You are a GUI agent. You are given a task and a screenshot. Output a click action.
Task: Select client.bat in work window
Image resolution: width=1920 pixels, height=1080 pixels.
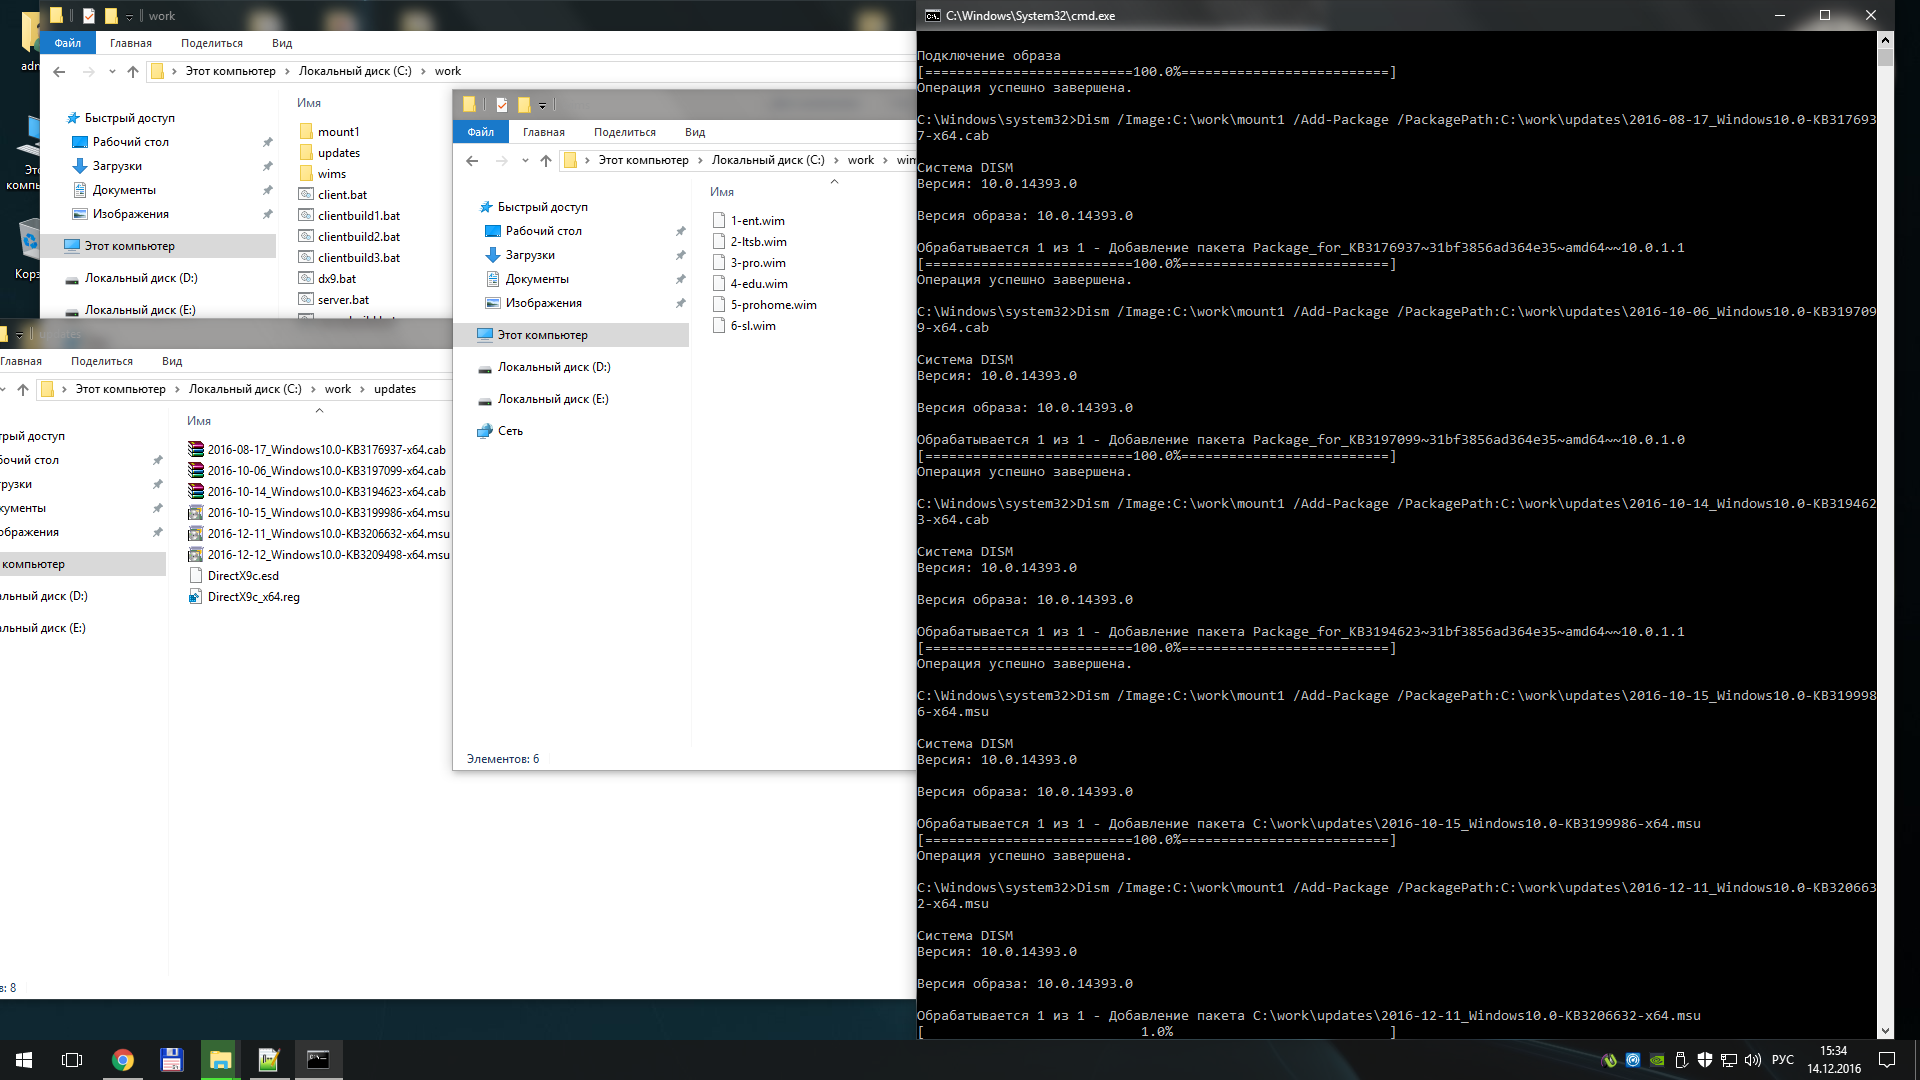[333, 195]
